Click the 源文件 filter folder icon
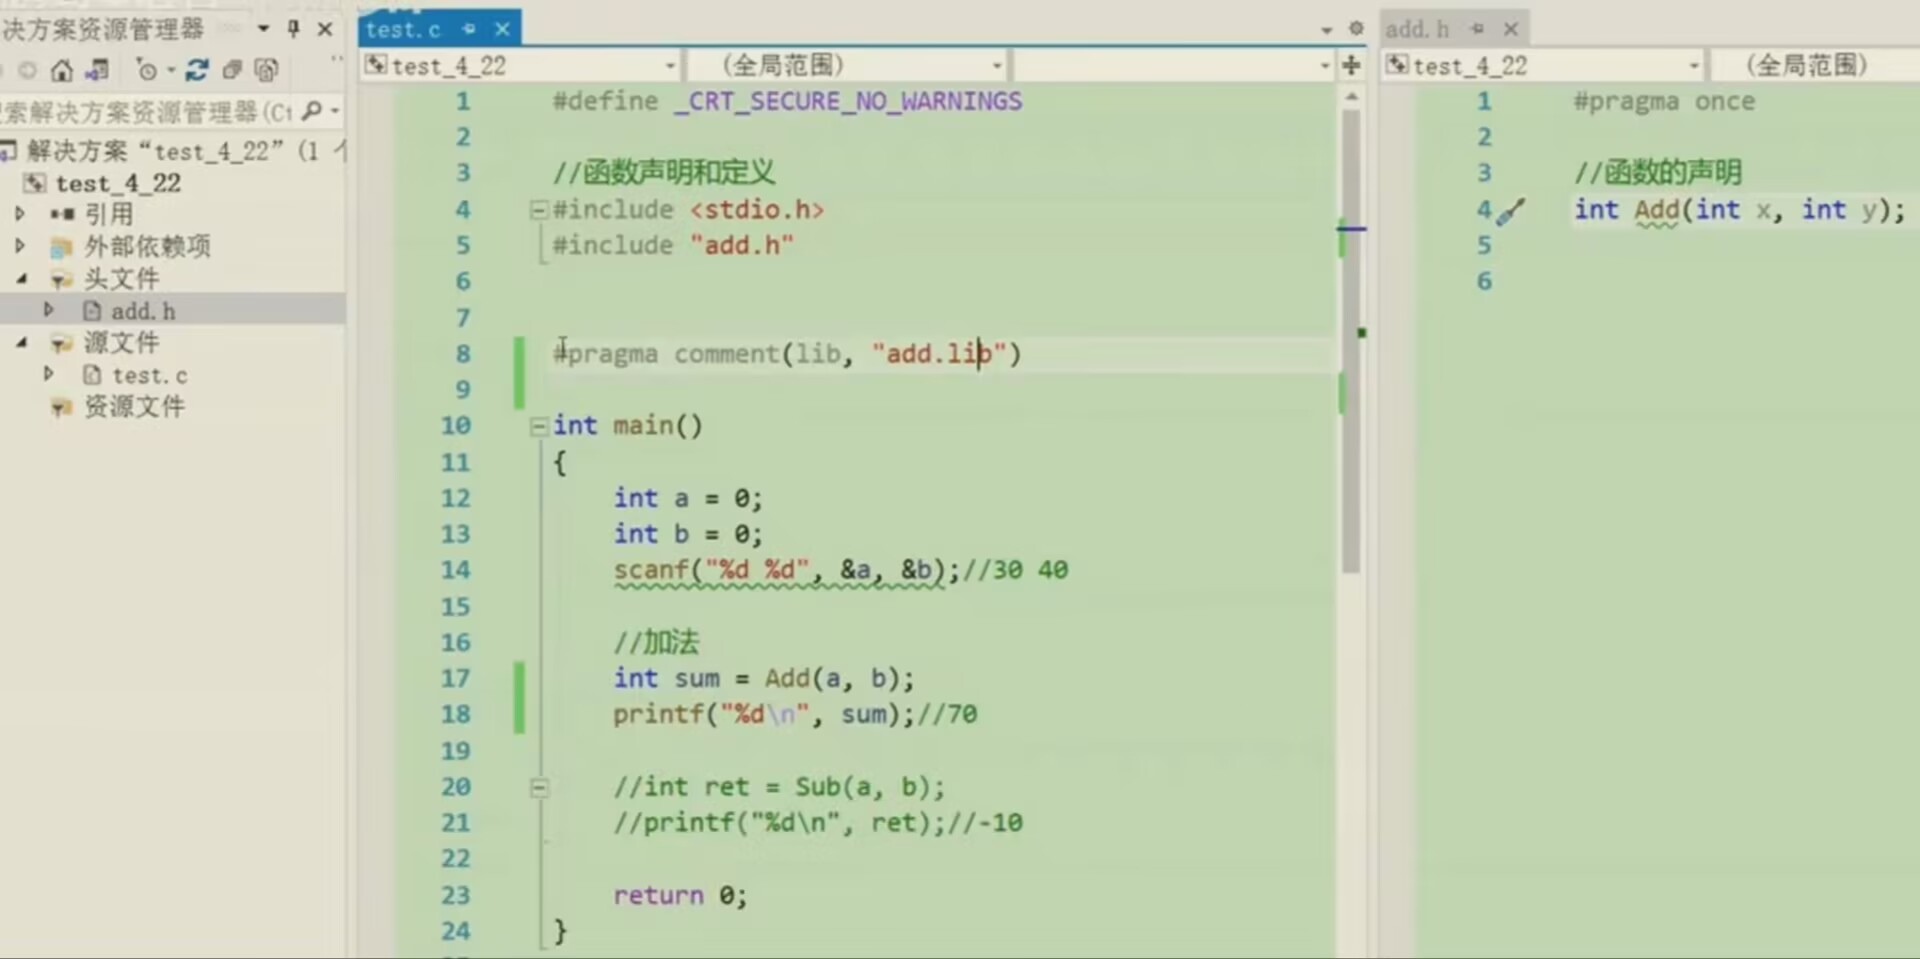The width and height of the screenshot is (1920, 959). [x=61, y=344]
